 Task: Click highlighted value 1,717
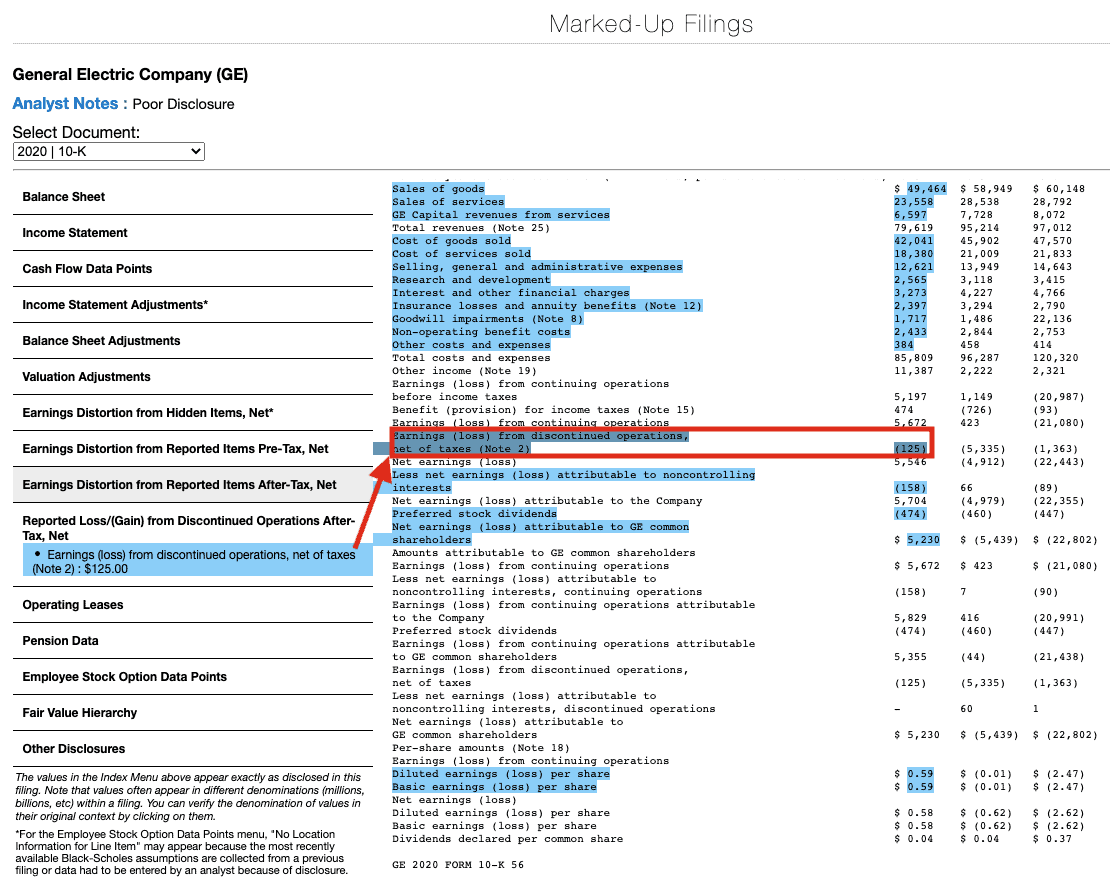(x=910, y=318)
